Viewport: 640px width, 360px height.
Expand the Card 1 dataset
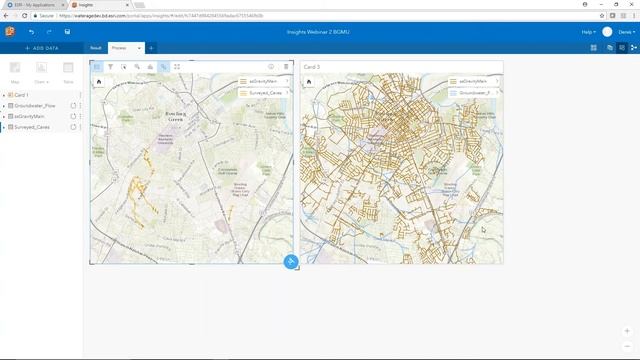click(4, 95)
